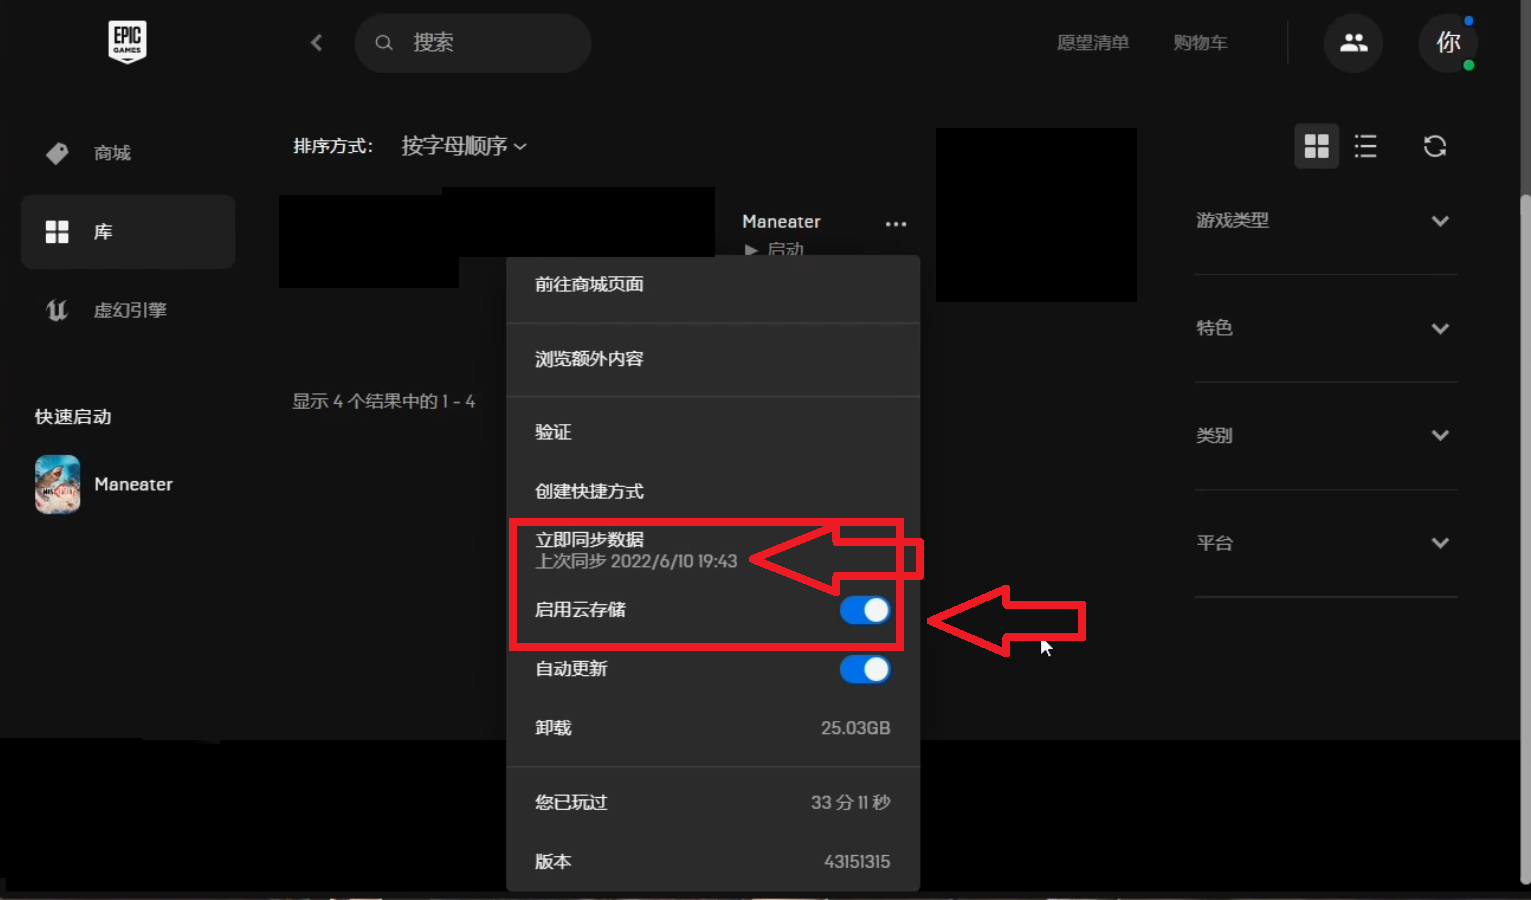
Task: Click 版本 43151315 row
Action: tap(713, 861)
